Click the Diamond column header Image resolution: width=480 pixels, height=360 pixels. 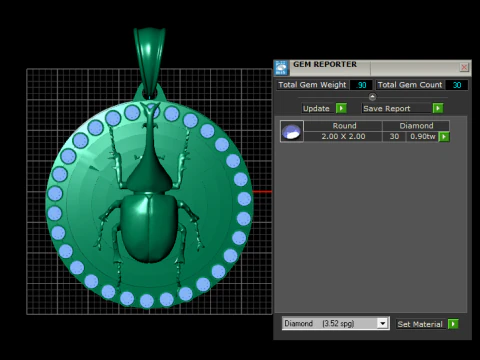416,126
